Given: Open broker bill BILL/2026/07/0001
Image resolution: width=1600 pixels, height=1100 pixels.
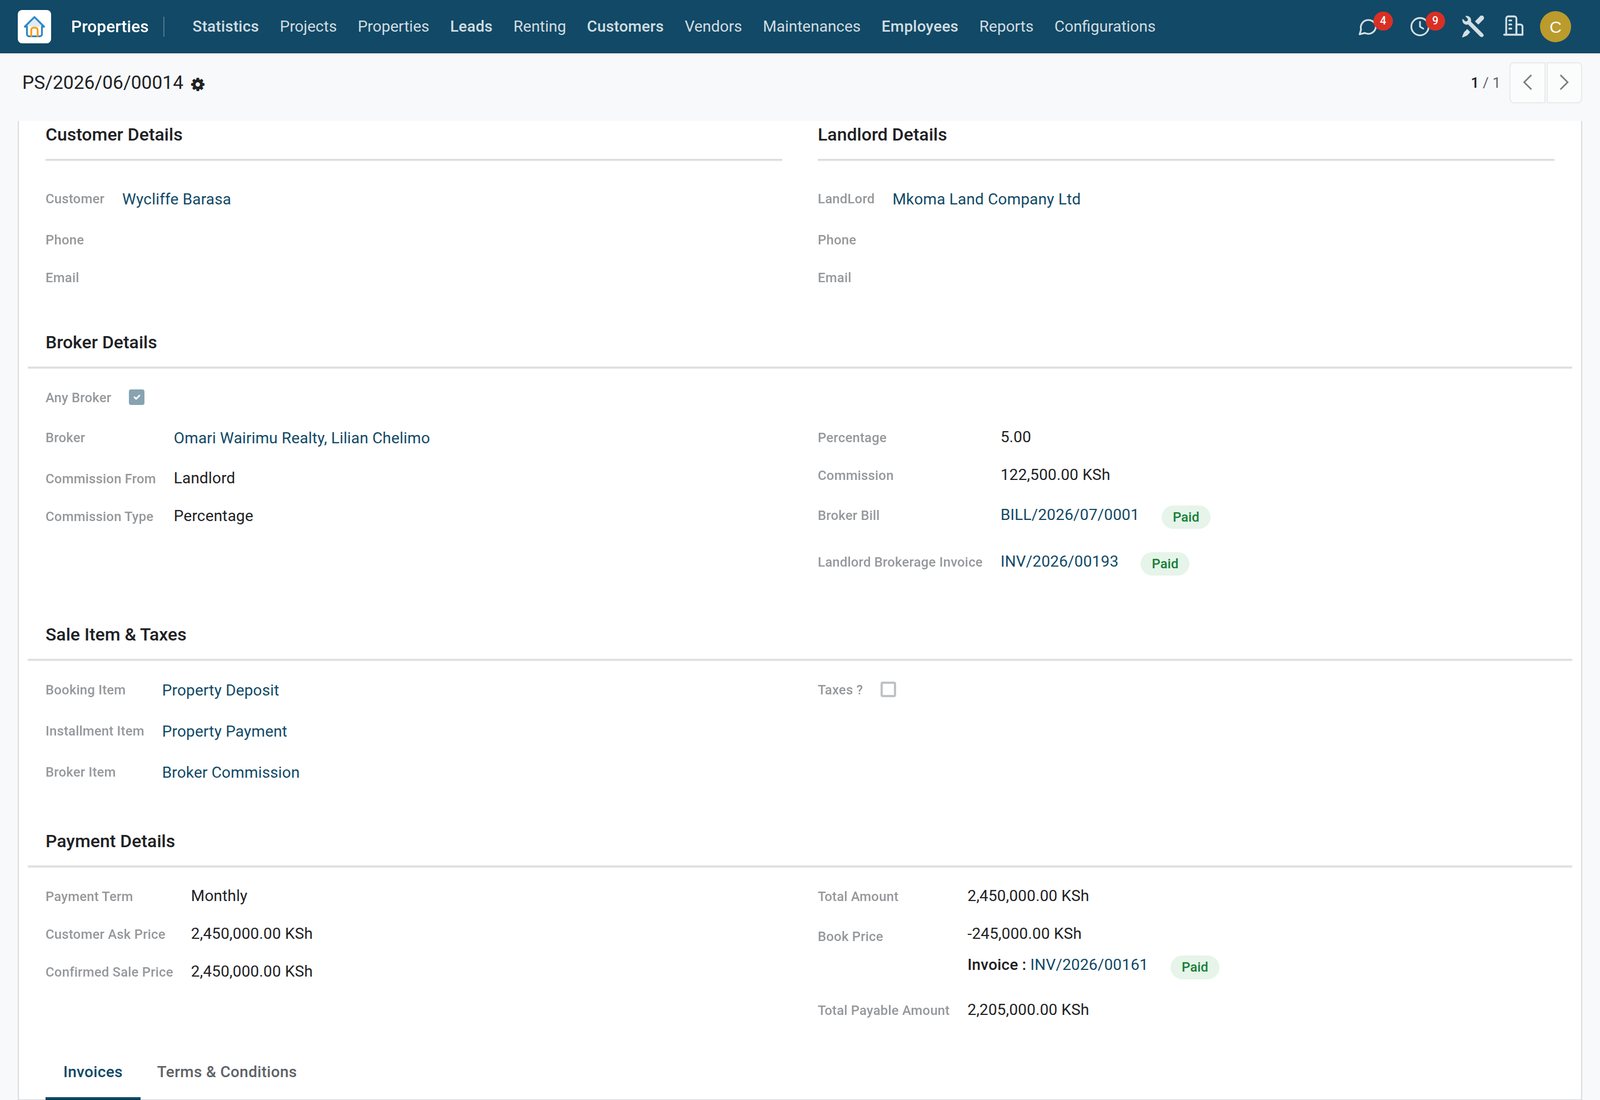Looking at the screenshot, I should (x=1069, y=515).
